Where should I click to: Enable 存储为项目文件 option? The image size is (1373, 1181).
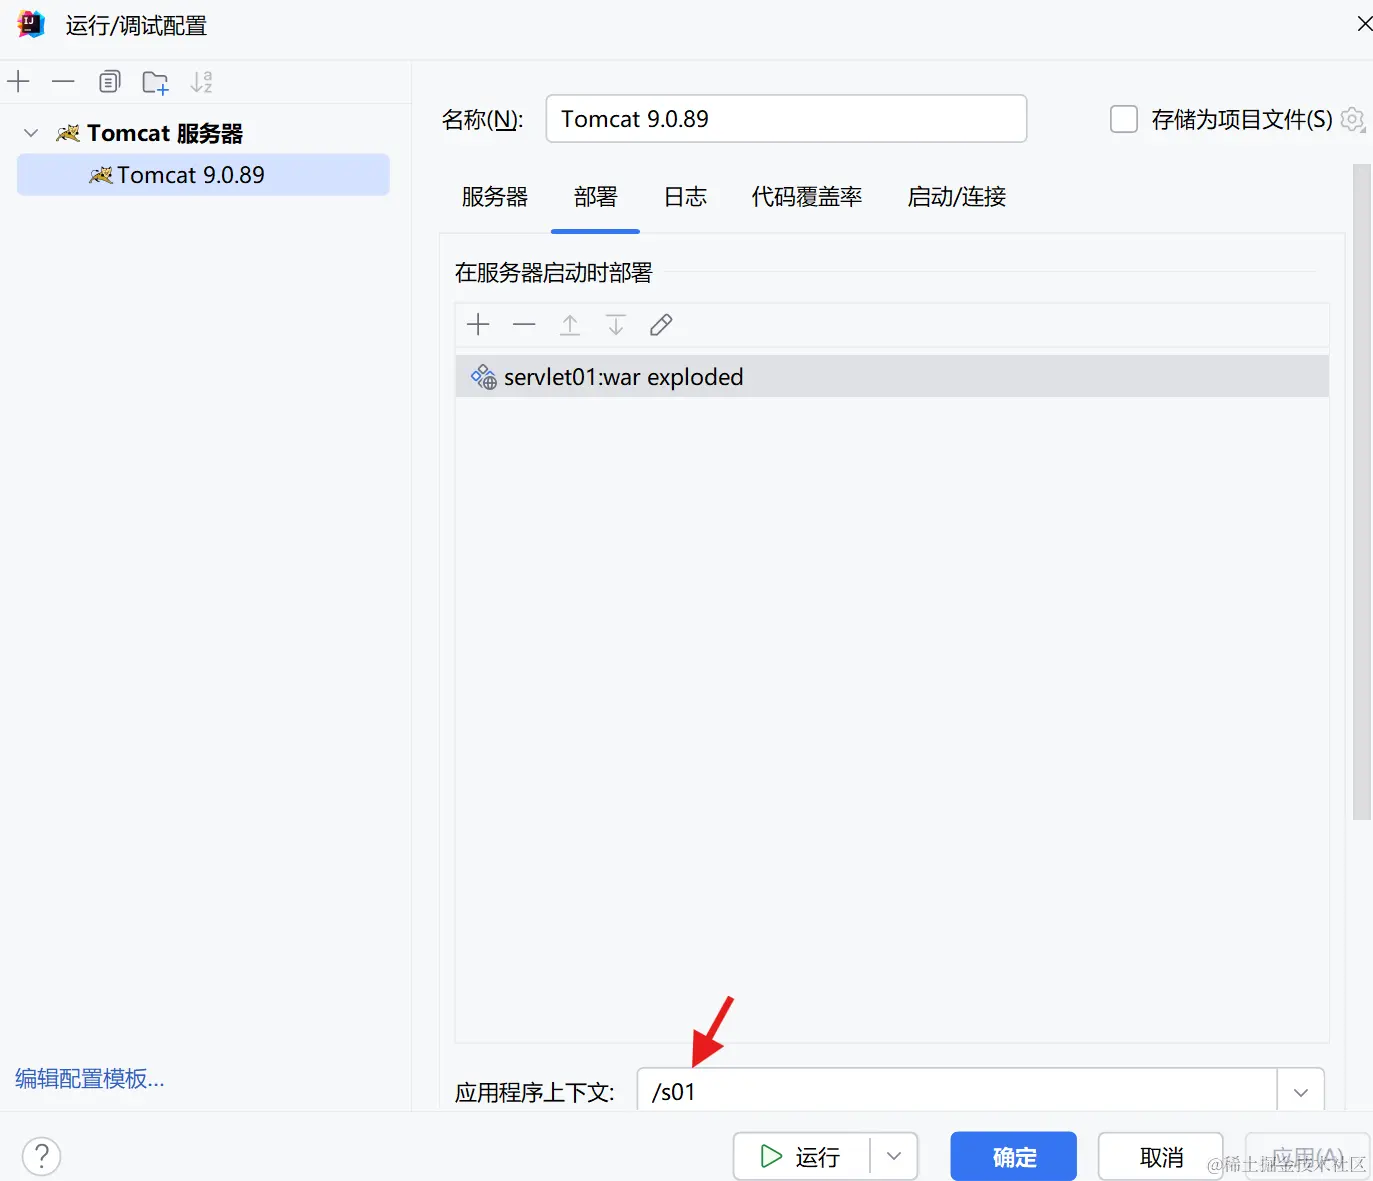coord(1123,118)
